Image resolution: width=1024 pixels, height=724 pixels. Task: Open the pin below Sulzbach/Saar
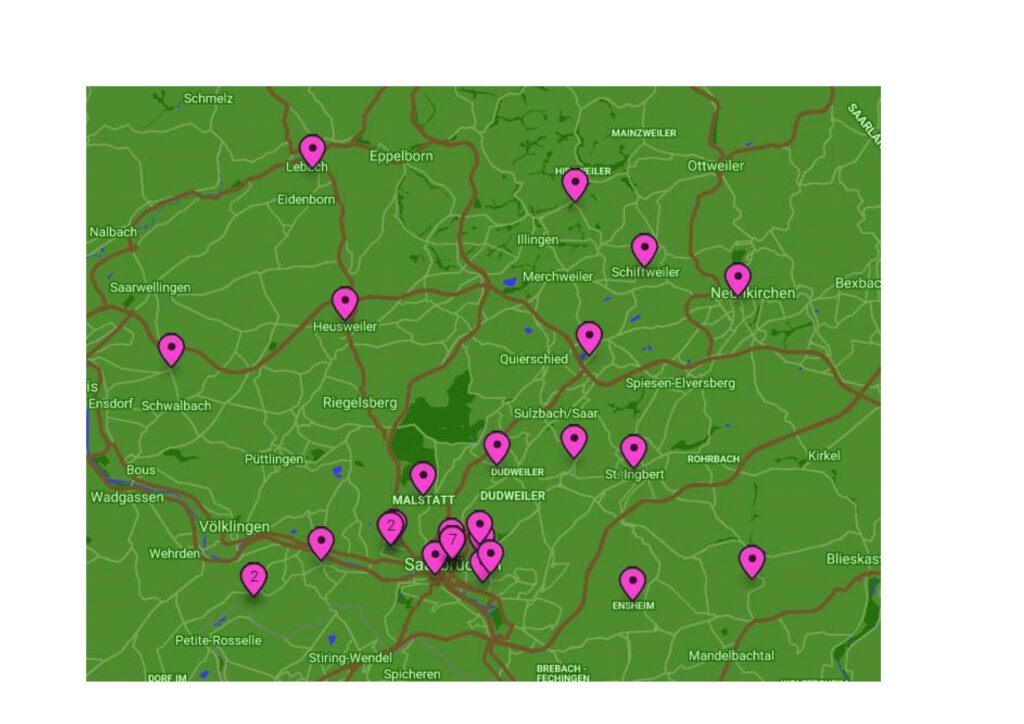click(574, 441)
